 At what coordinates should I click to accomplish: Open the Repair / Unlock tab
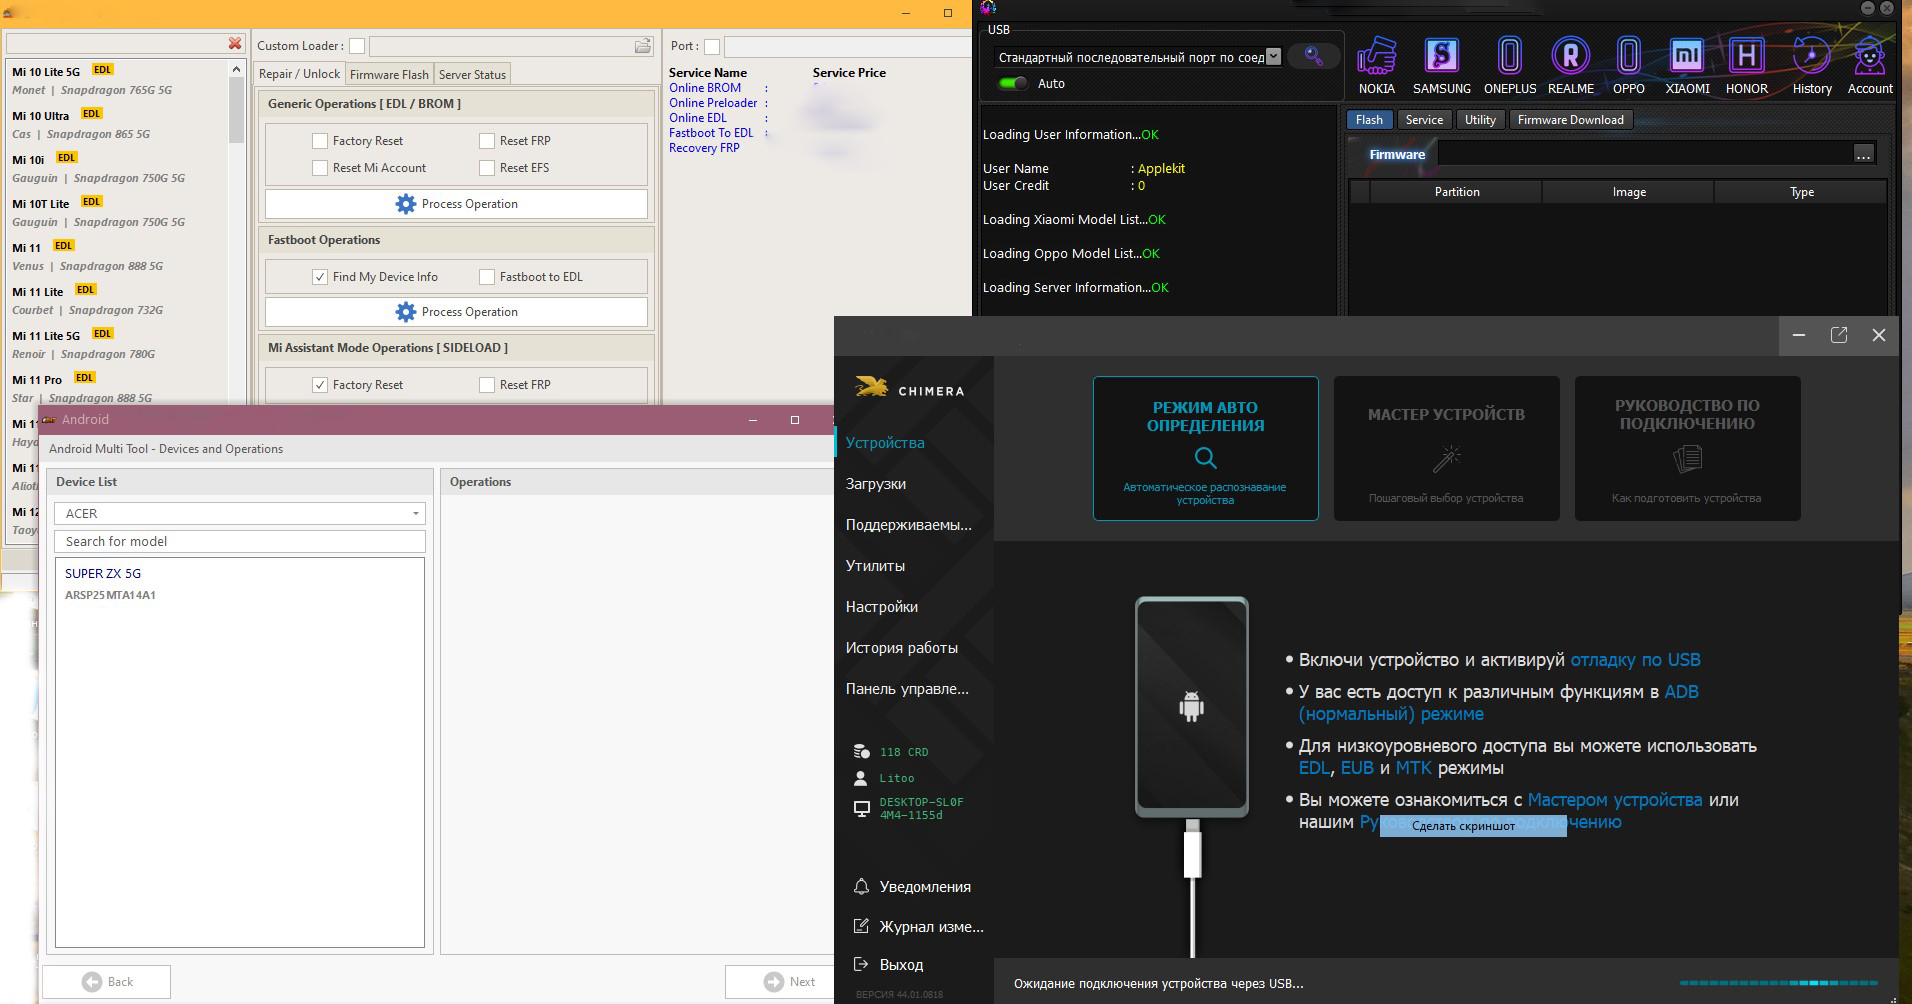coord(299,74)
